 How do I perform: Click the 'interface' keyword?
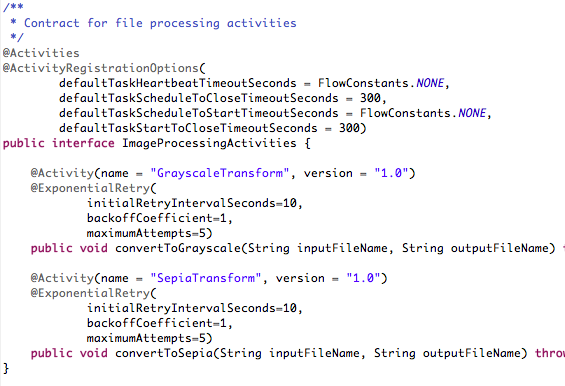[x=83, y=143]
